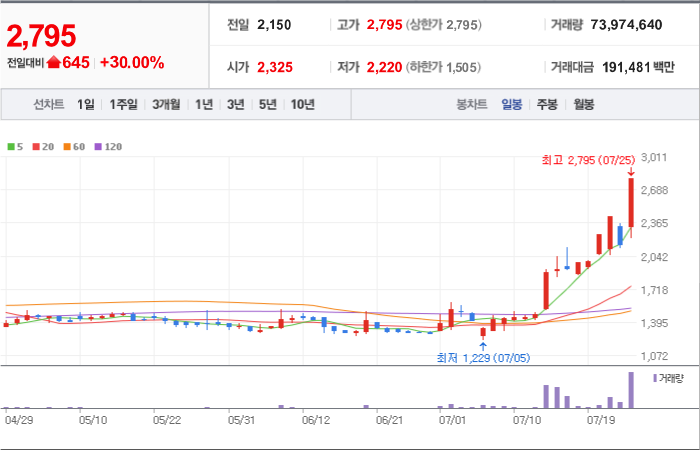Click the 07/10 date axis label
This screenshot has height=450, width=700.
(526, 420)
